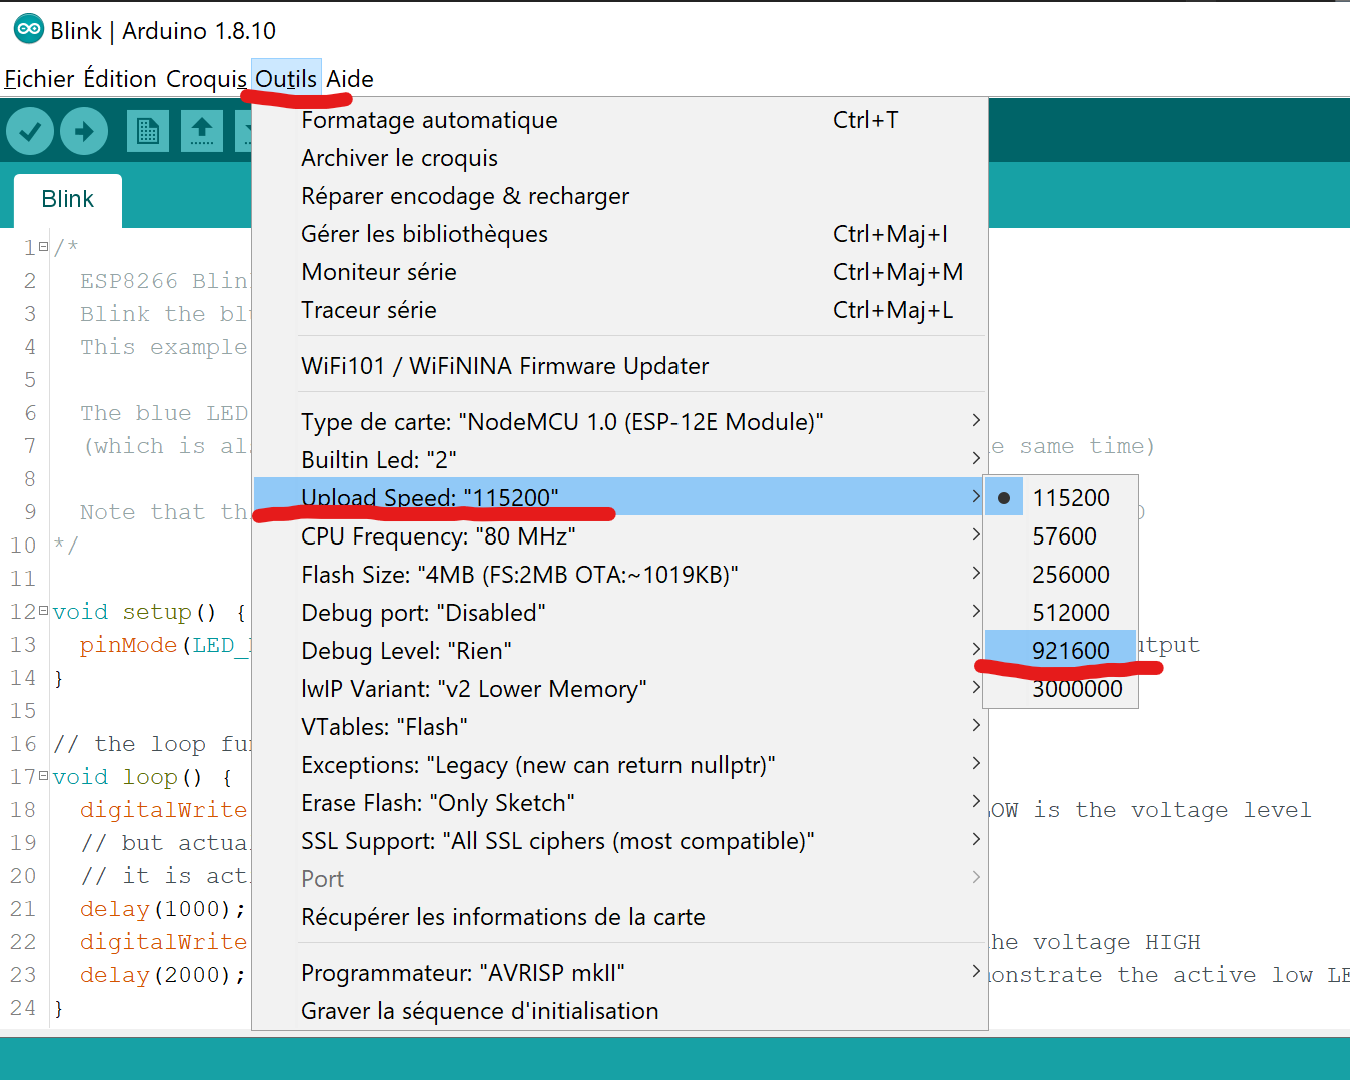Choose 3000000 upload speed
1350x1080 pixels.
(1061, 688)
